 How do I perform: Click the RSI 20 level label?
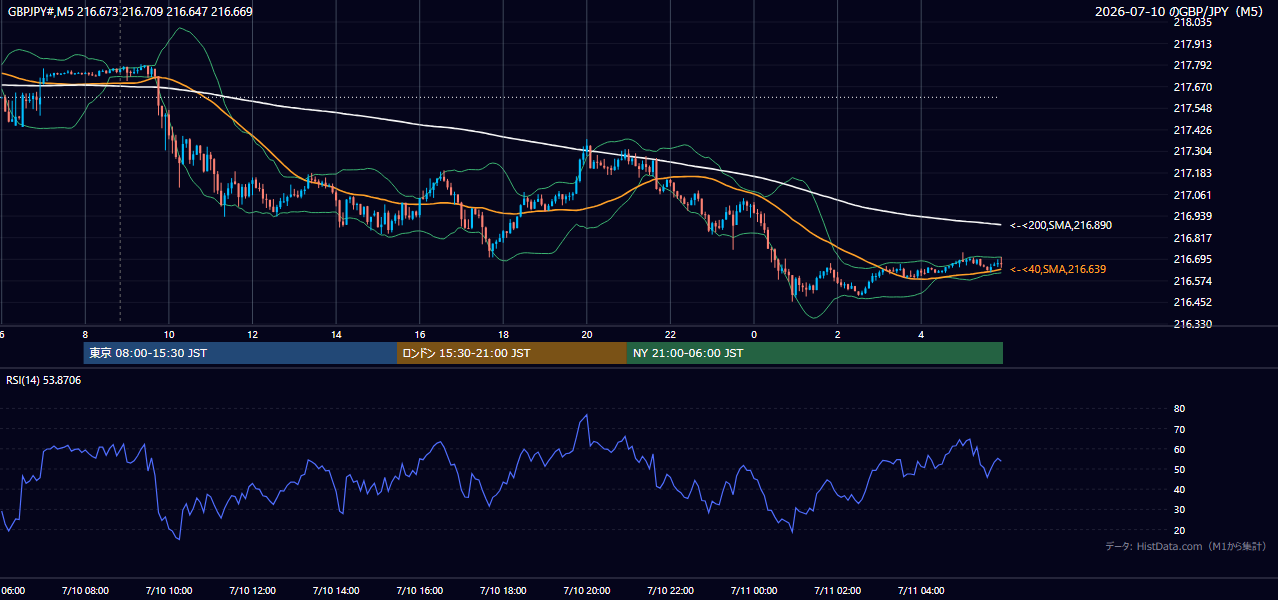coord(1179,530)
